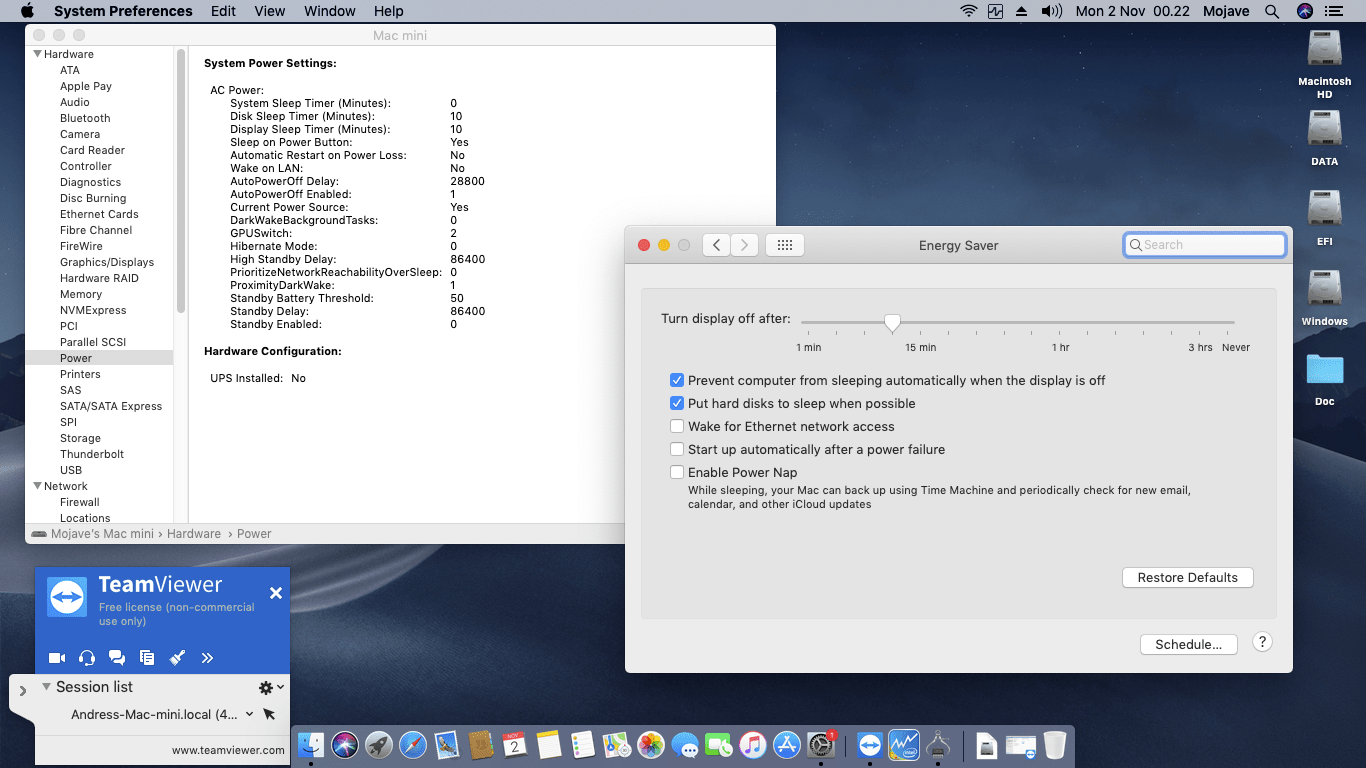The width and height of the screenshot is (1366, 768).
Task: Start video in TeamViewer panel
Action: point(57,658)
